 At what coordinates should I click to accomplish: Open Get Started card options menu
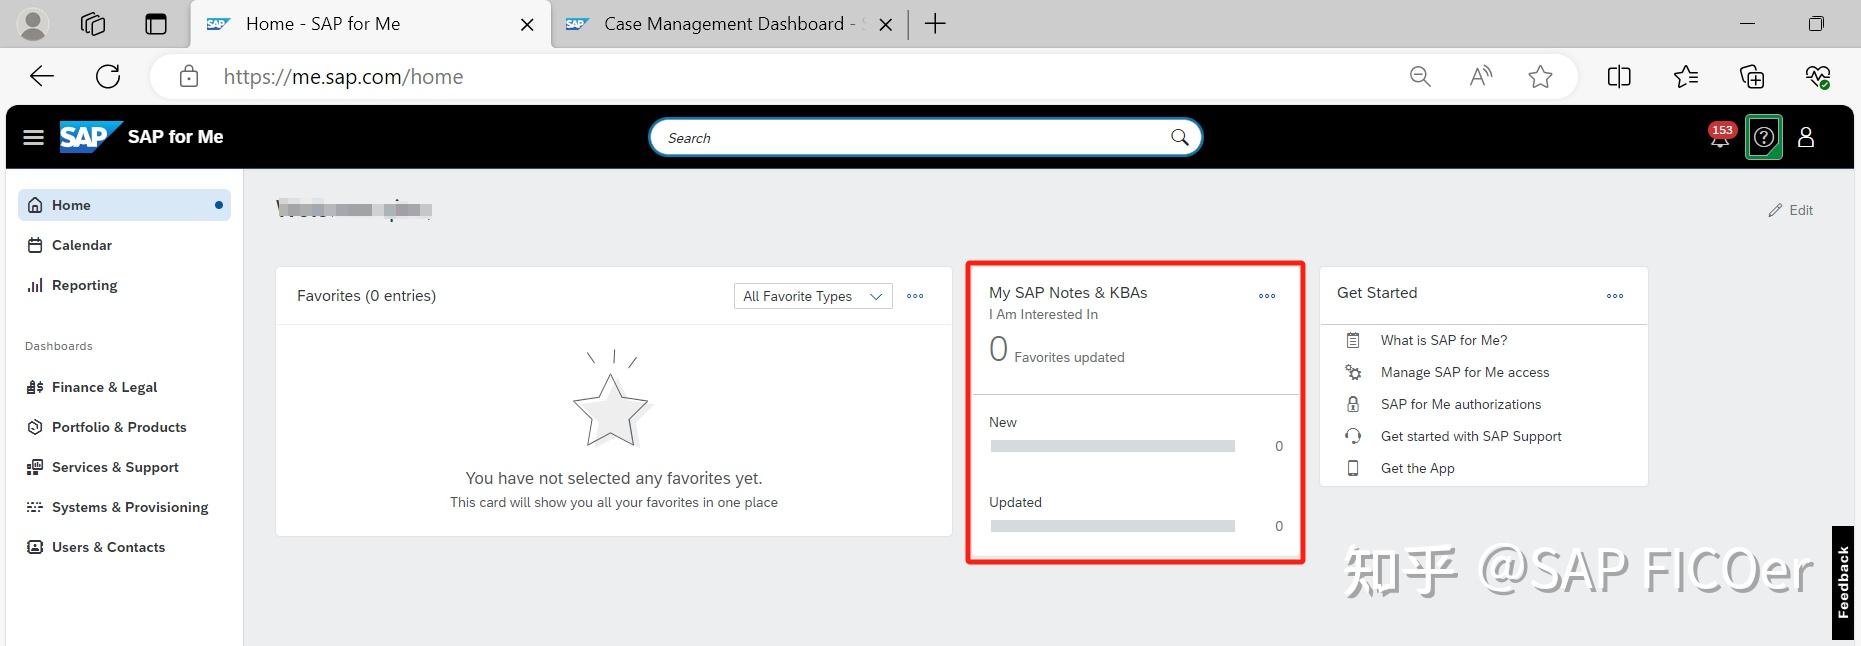pos(1615,296)
